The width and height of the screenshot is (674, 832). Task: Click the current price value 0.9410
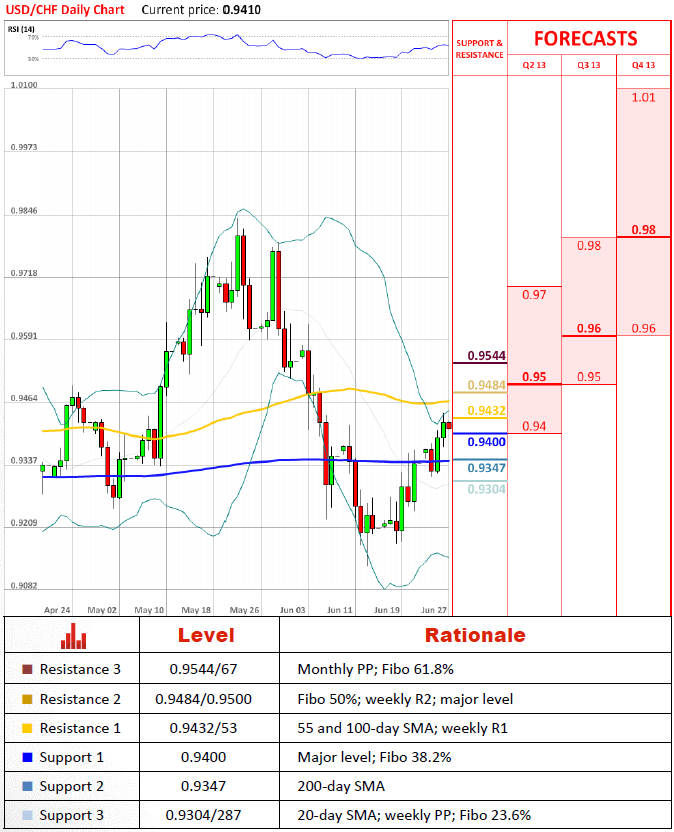pos(241,10)
